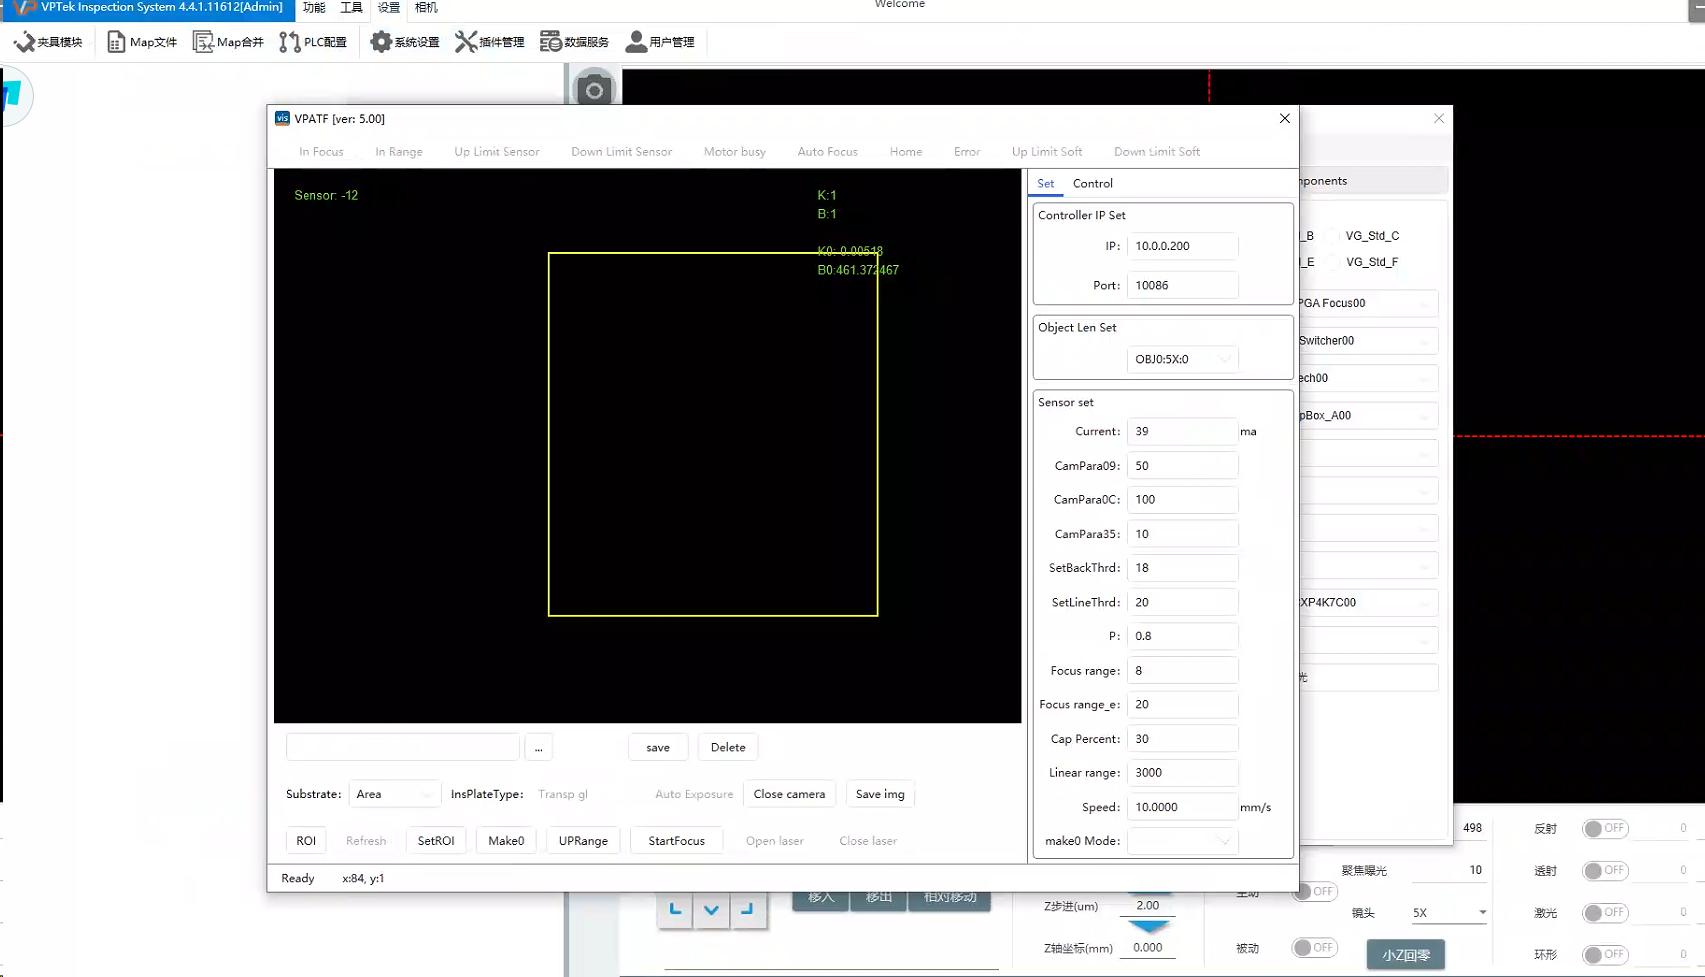Click the Focus range input field
The width and height of the screenshot is (1705, 977).
coord(1182,670)
